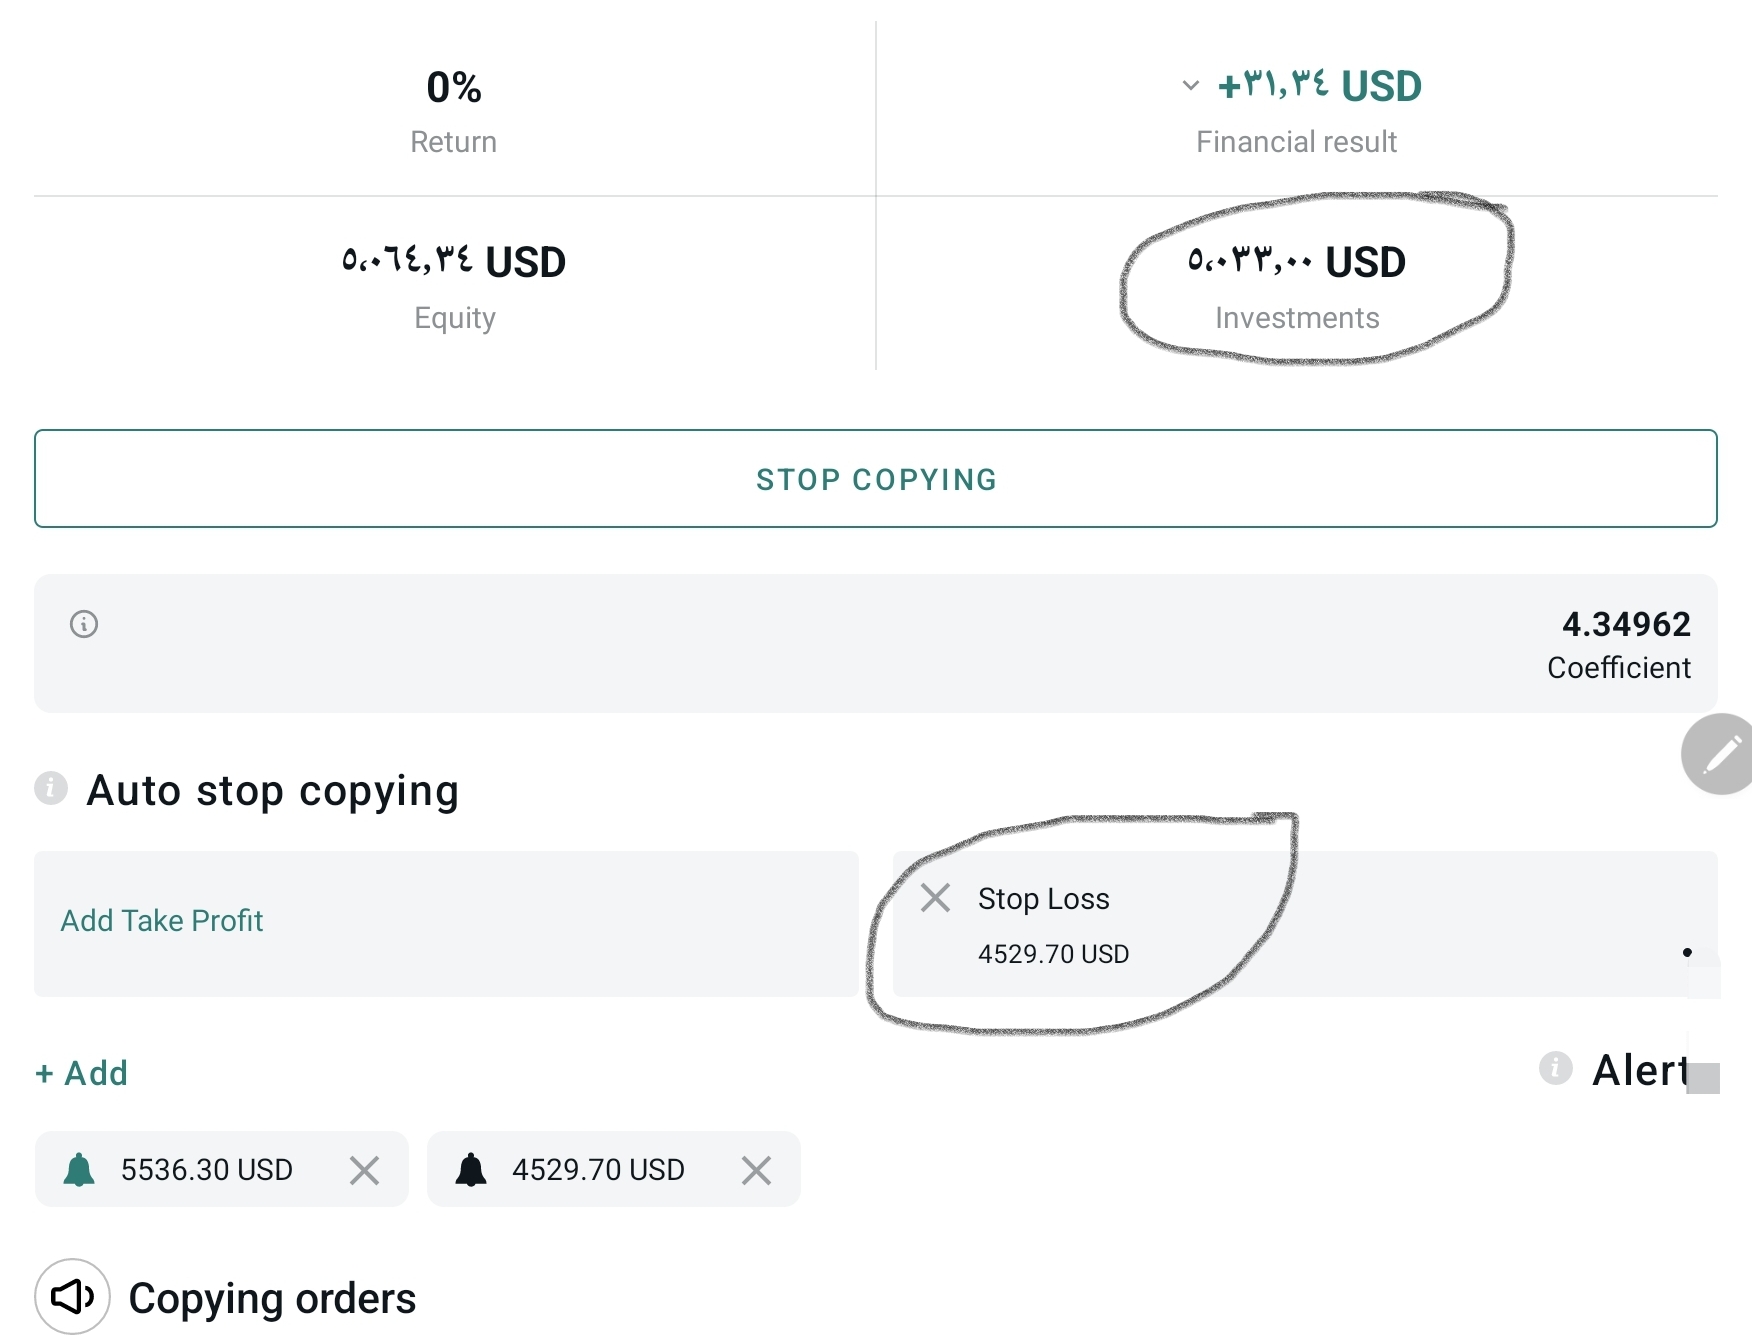Open the Coefficient info icon

(84, 625)
